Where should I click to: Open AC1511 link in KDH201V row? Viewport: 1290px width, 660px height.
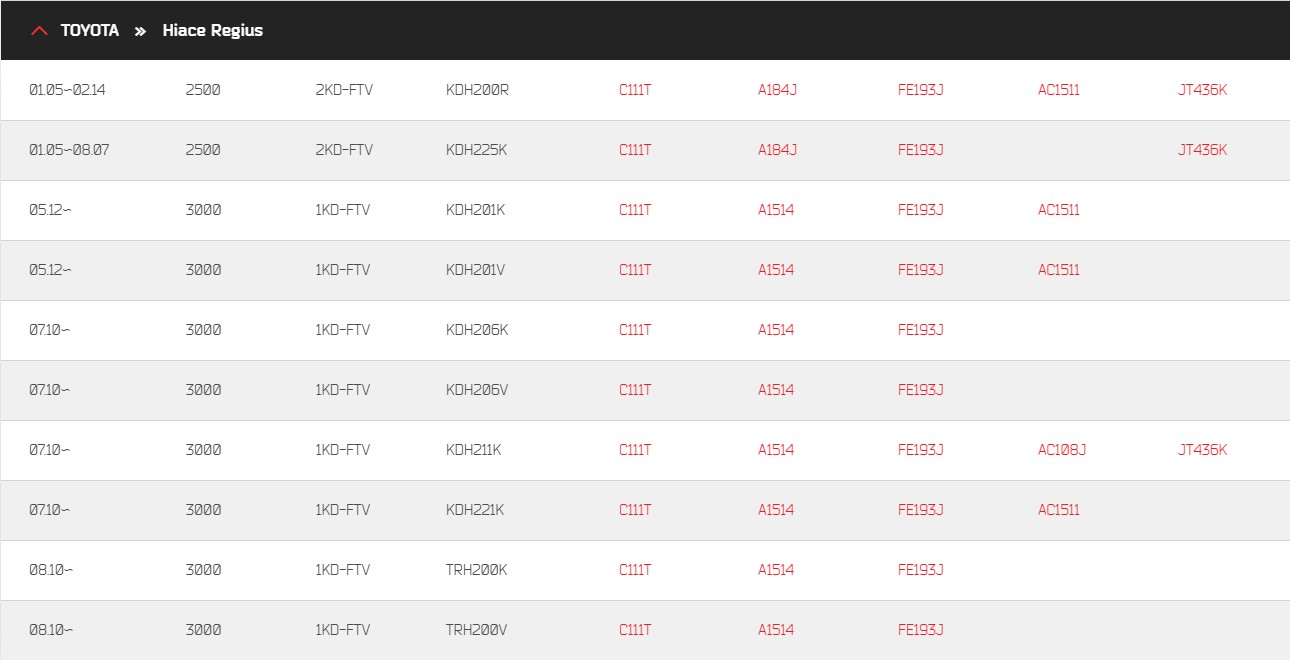pos(1059,270)
